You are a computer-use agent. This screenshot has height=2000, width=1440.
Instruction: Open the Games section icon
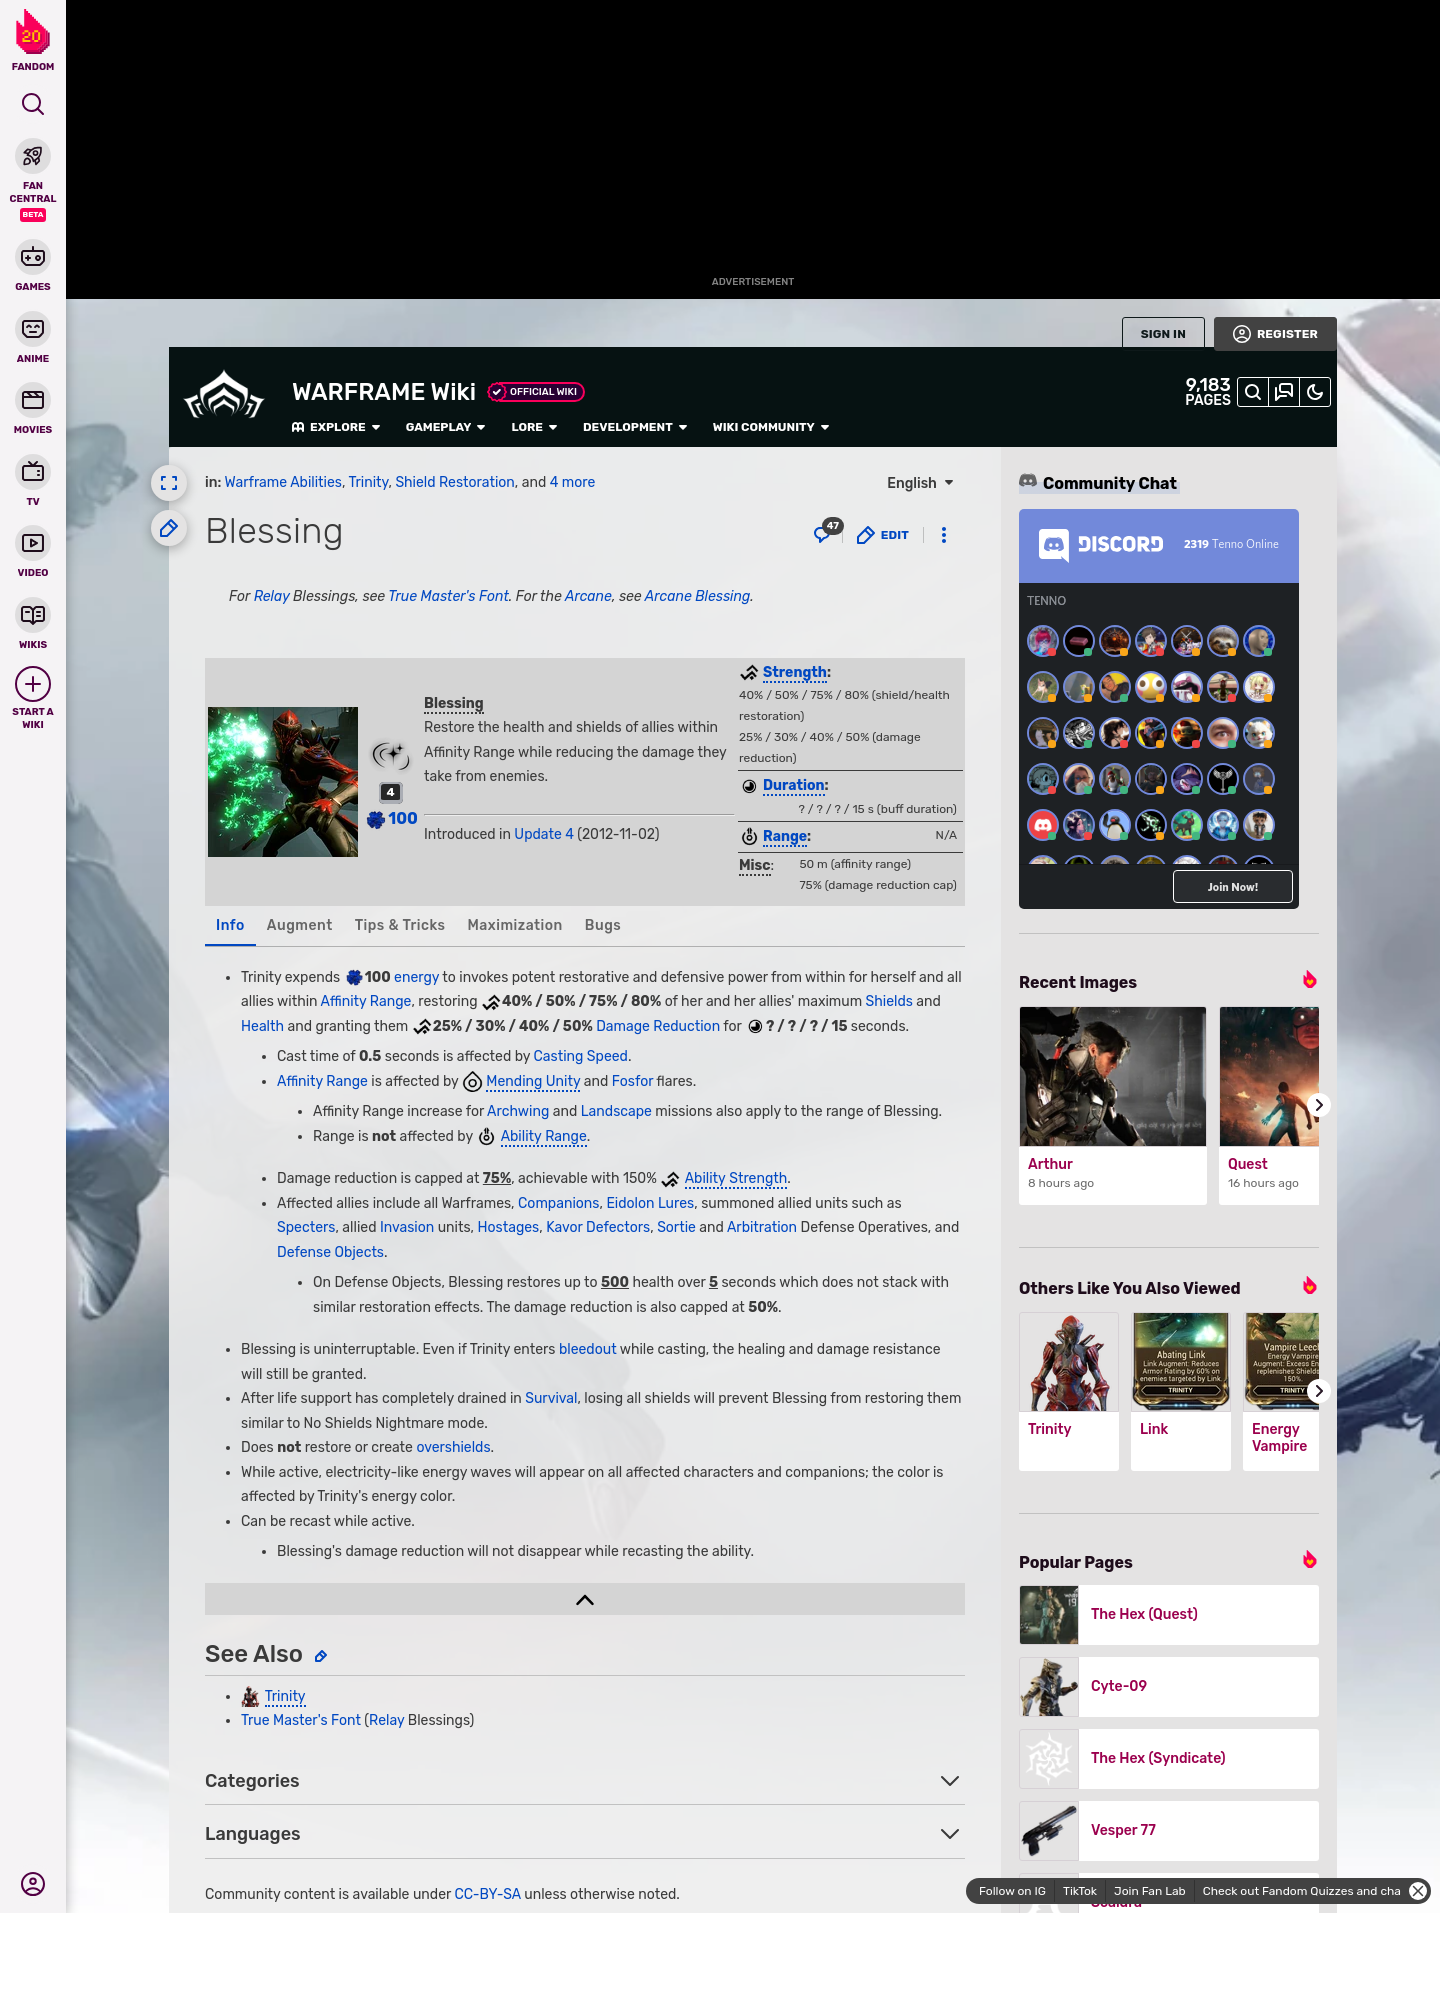pos(33,258)
